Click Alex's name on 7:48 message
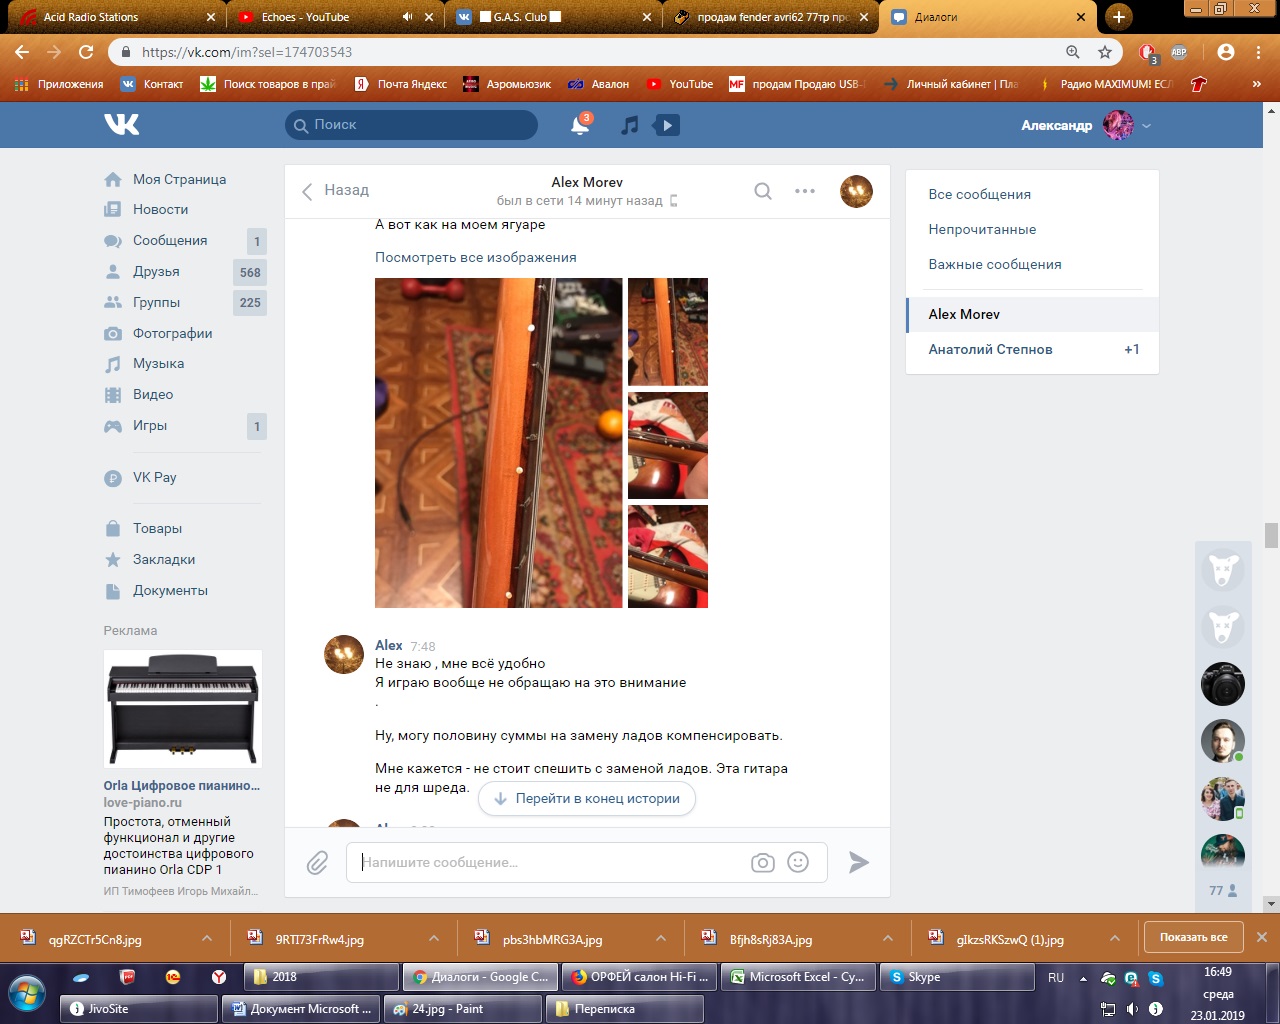 point(388,645)
